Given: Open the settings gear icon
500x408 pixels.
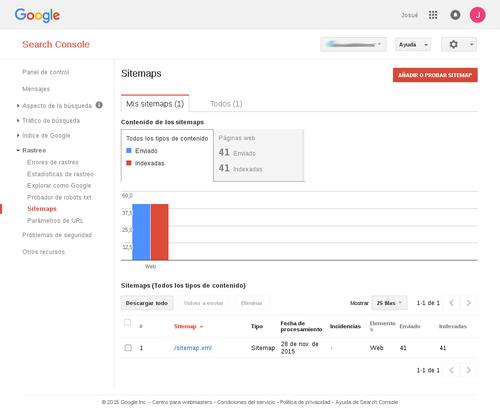Looking at the screenshot, I should [453, 44].
